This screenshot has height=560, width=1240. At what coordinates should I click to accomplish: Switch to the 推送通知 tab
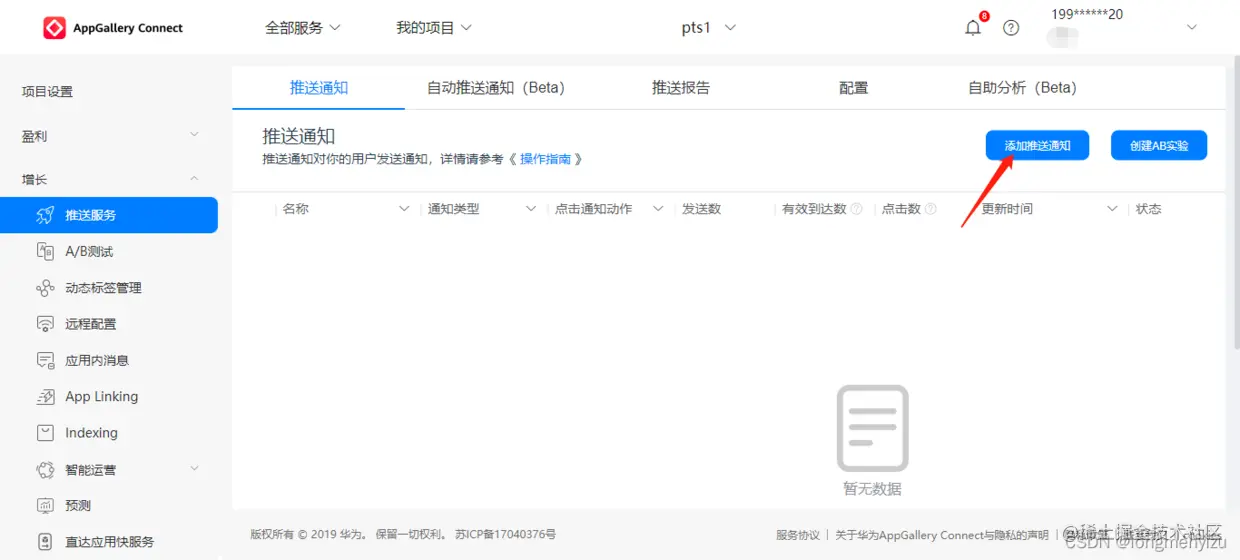(x=319, y=88)
